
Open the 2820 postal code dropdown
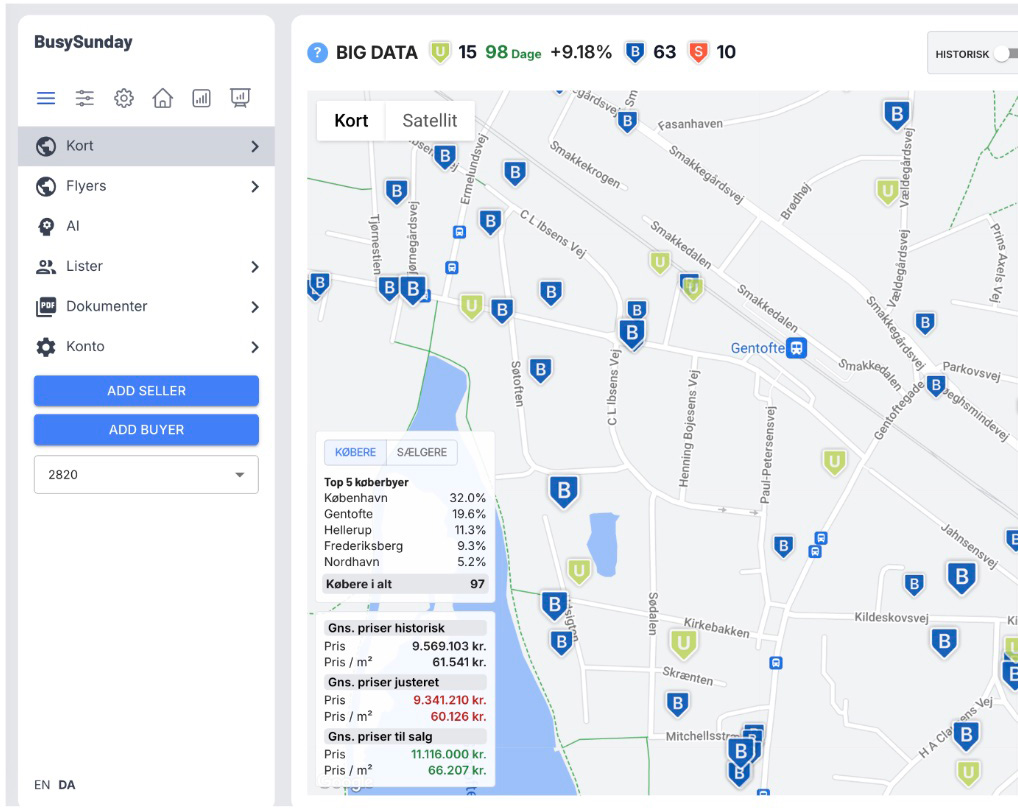[146, 475]
